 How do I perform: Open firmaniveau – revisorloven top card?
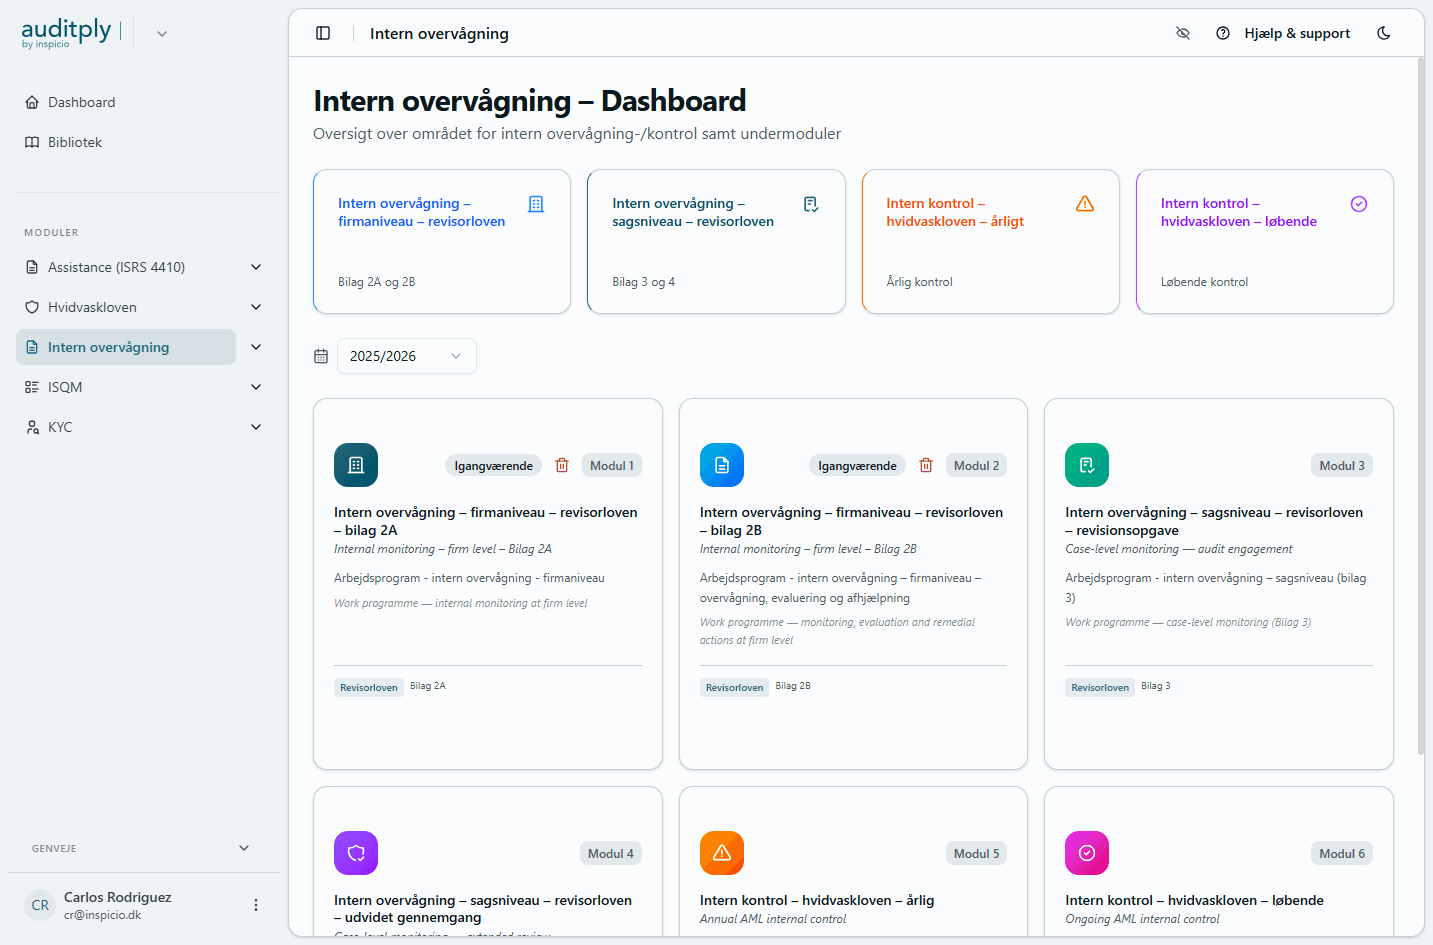pyautogui.click(x=442, y=241)
